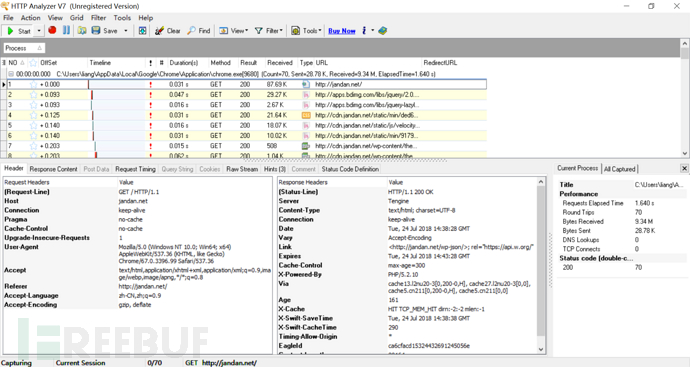Click the star icon in the column header

pyautogui.click(x=33, y=62)
